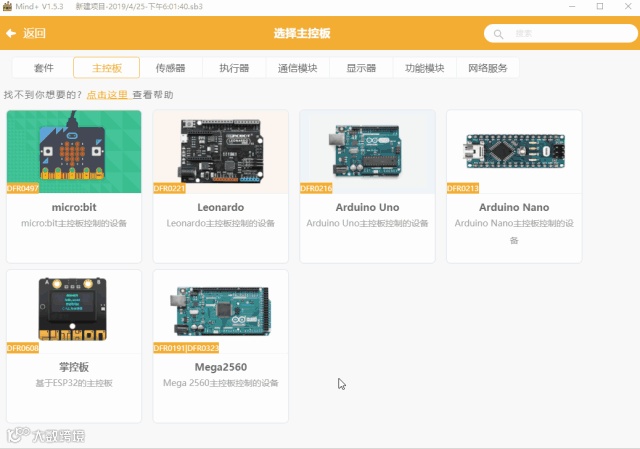Switch to the 通信模块 tab
640x449 pixels.
[298, 68]
